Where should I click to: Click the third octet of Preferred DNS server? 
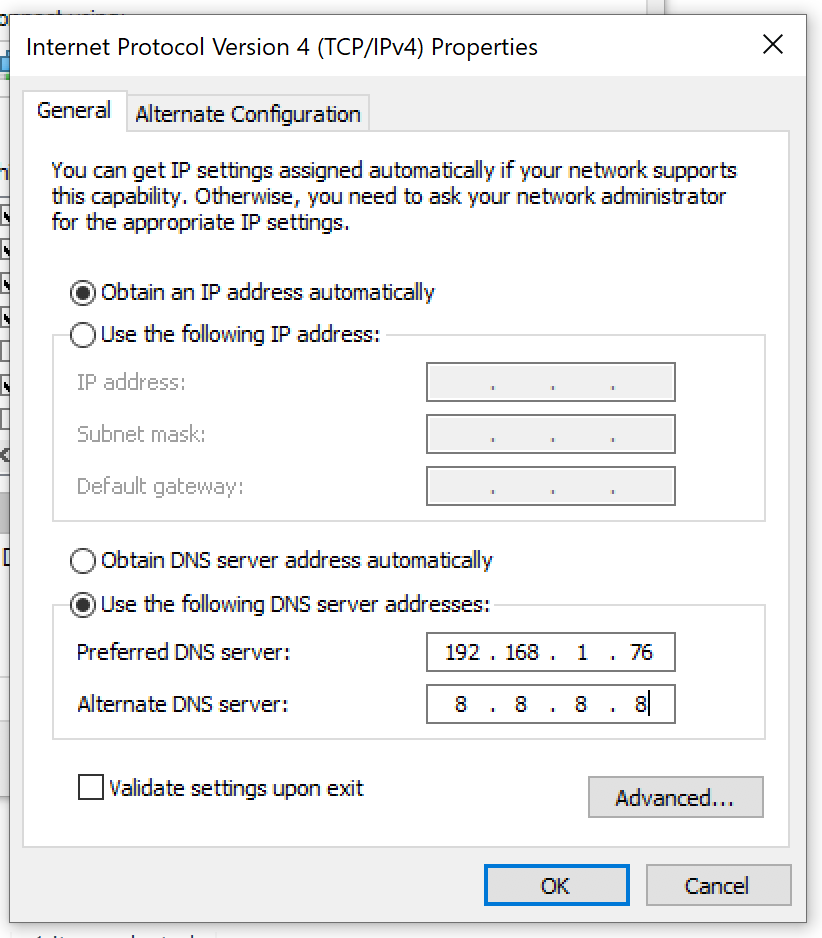point(582,653)
